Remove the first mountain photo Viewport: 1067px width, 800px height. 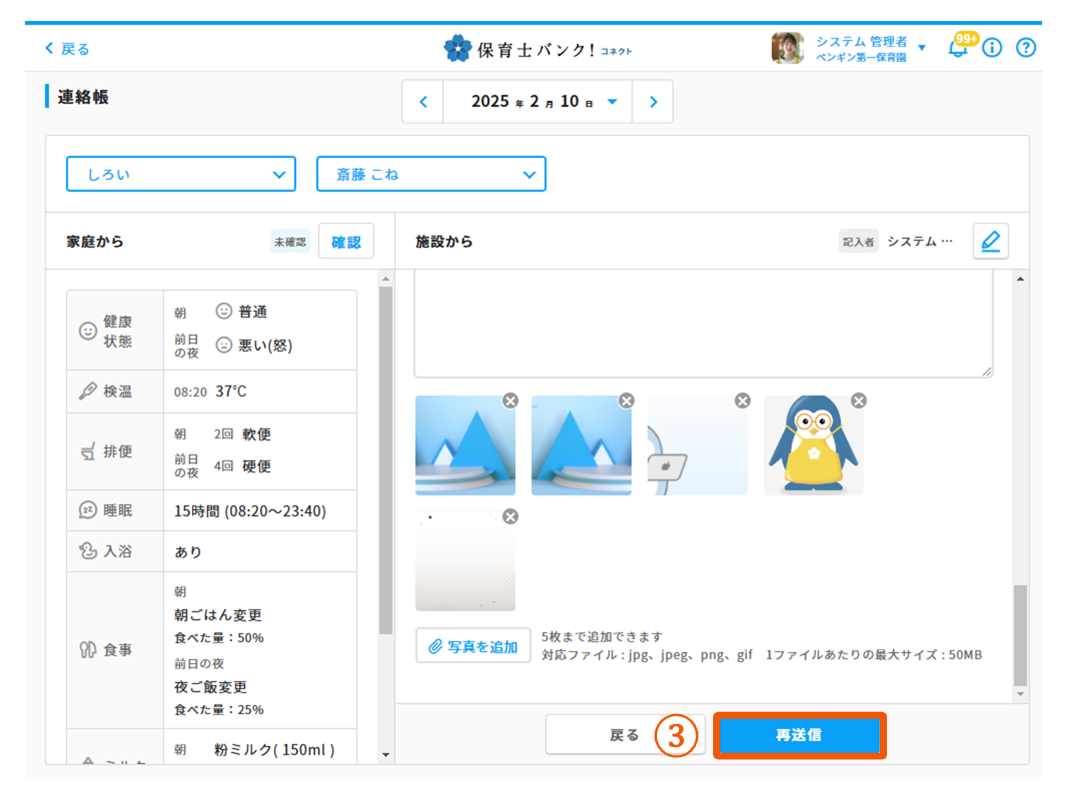tap(510, 401)
